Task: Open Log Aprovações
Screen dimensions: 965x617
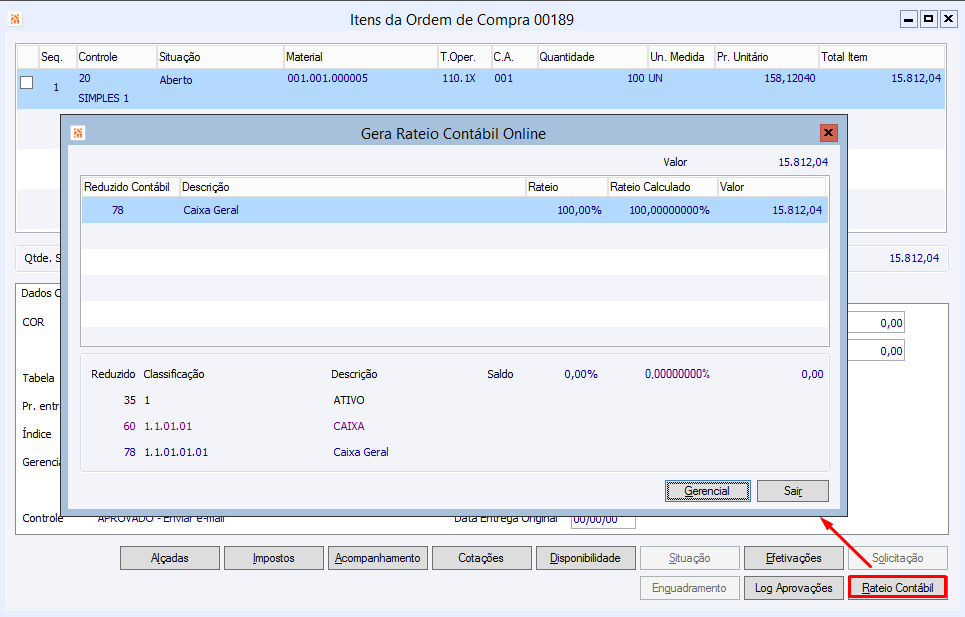Action: click(x=793, y=588)
